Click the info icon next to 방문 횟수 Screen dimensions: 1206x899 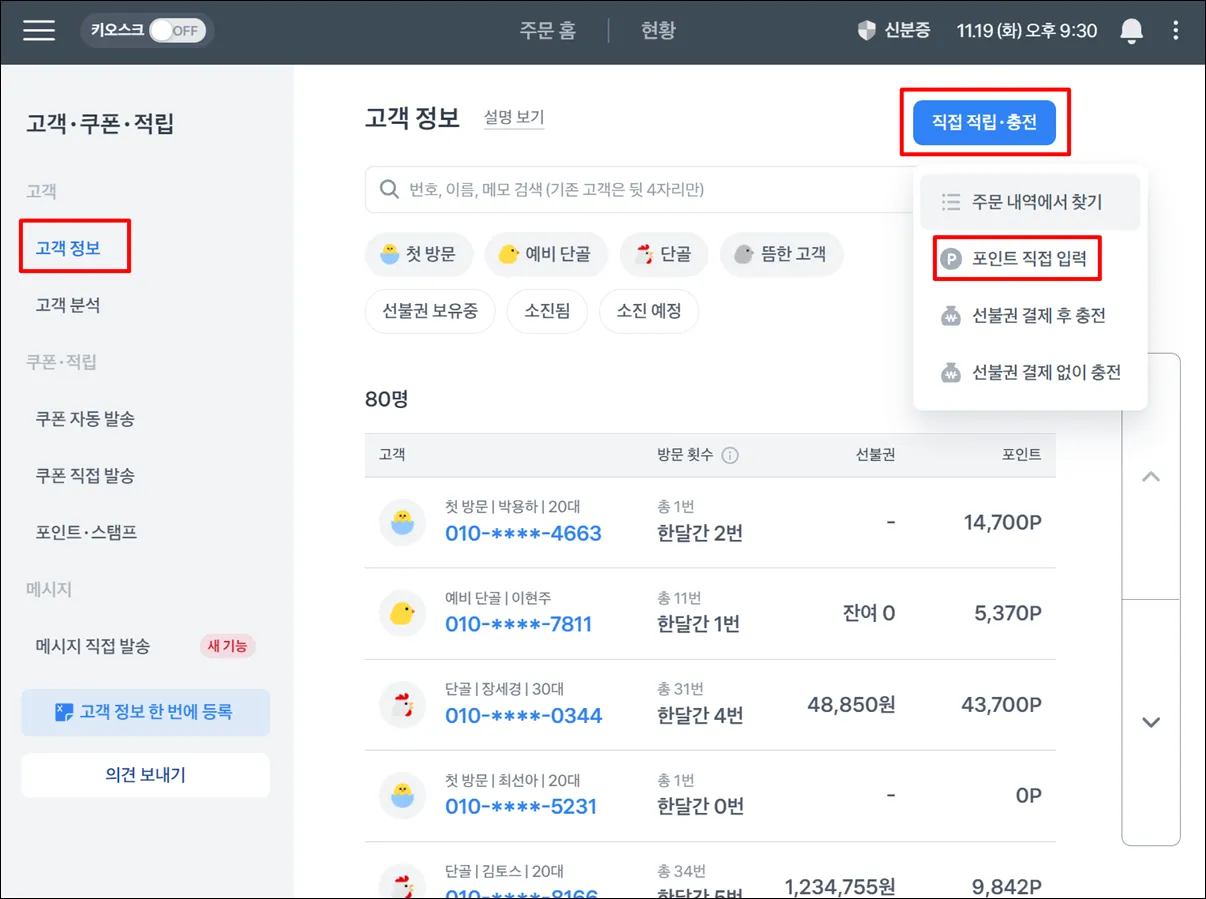[730, 455]
